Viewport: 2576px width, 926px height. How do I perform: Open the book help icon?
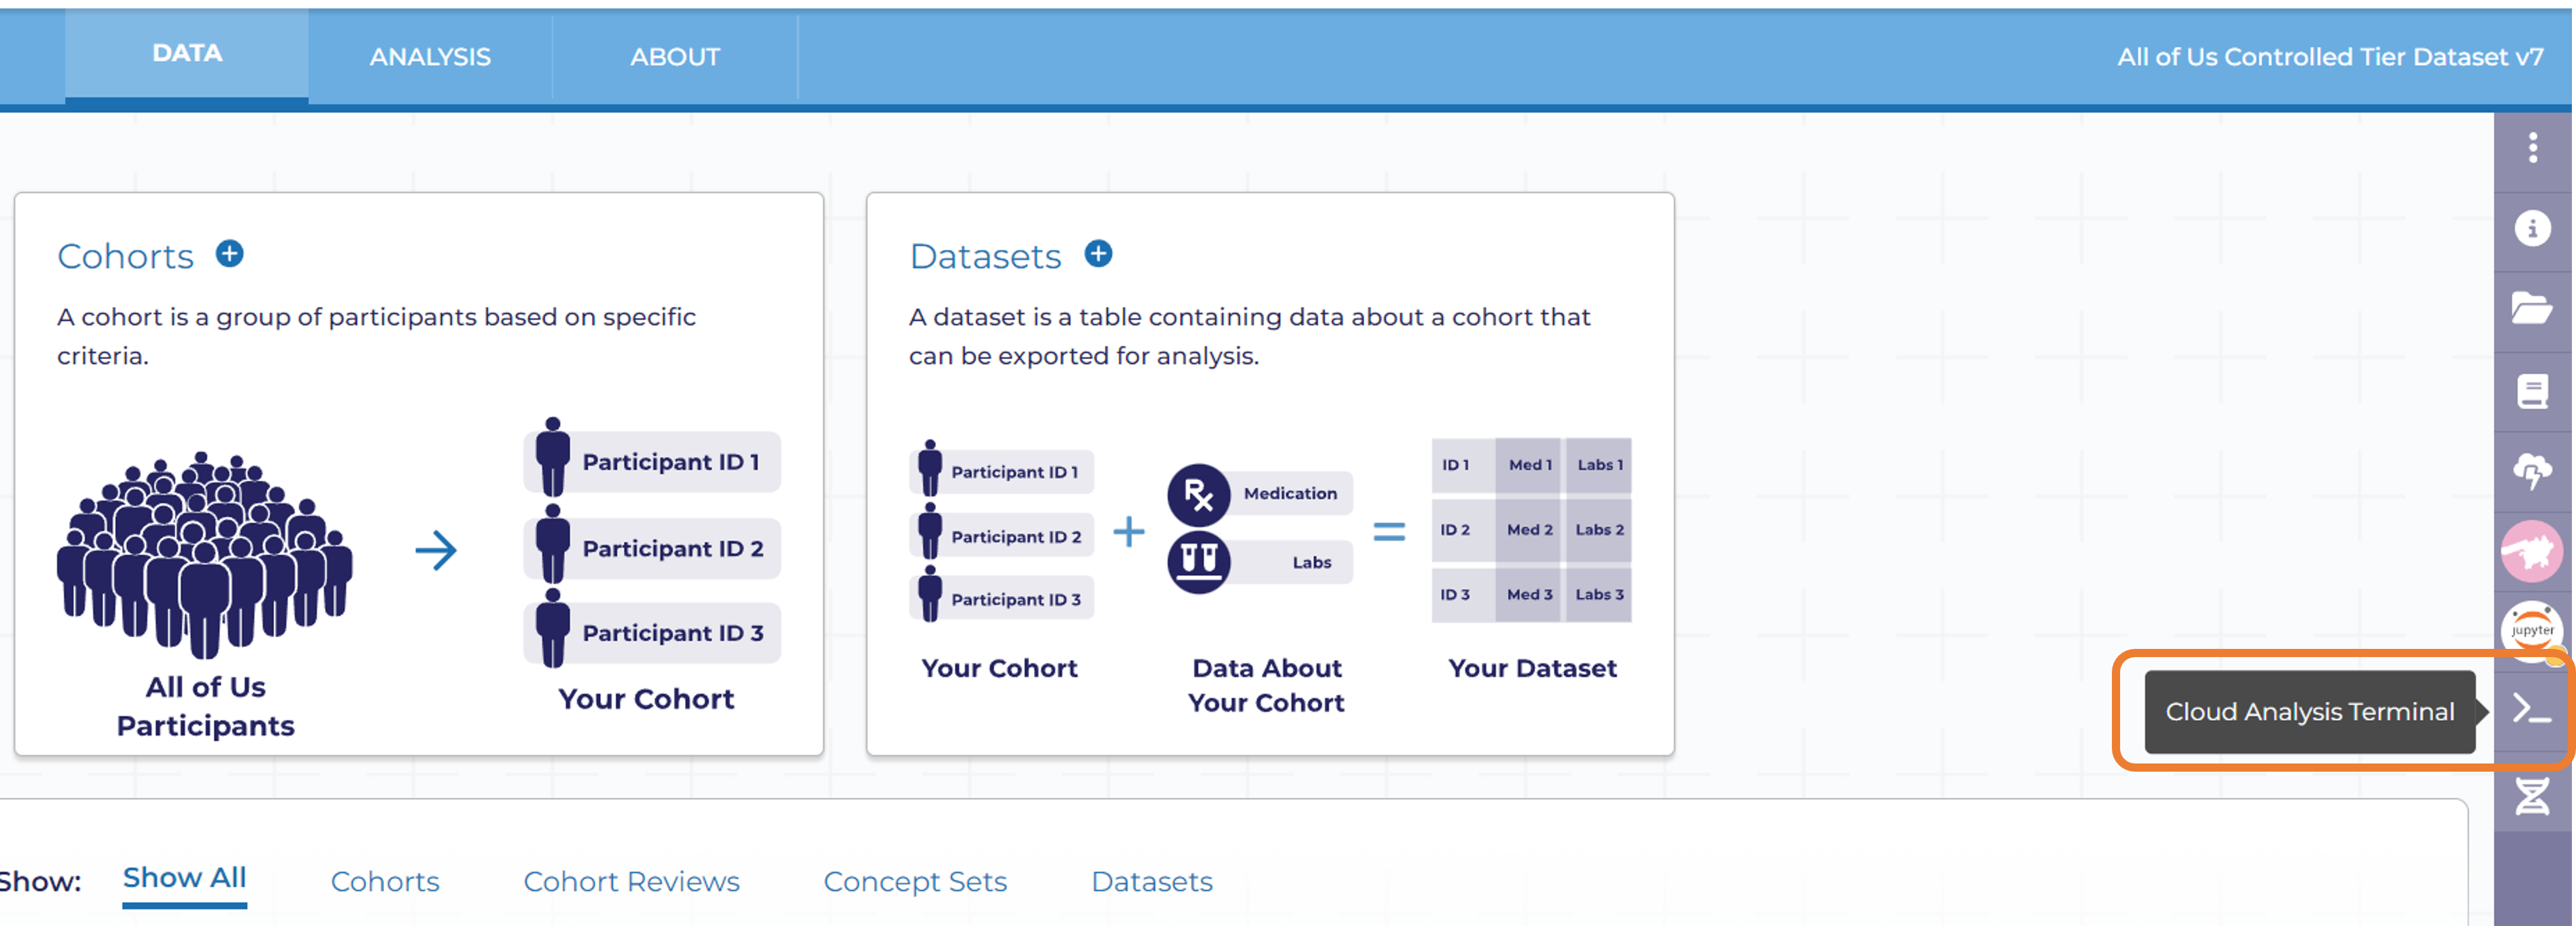click(x=2532, y=390)
